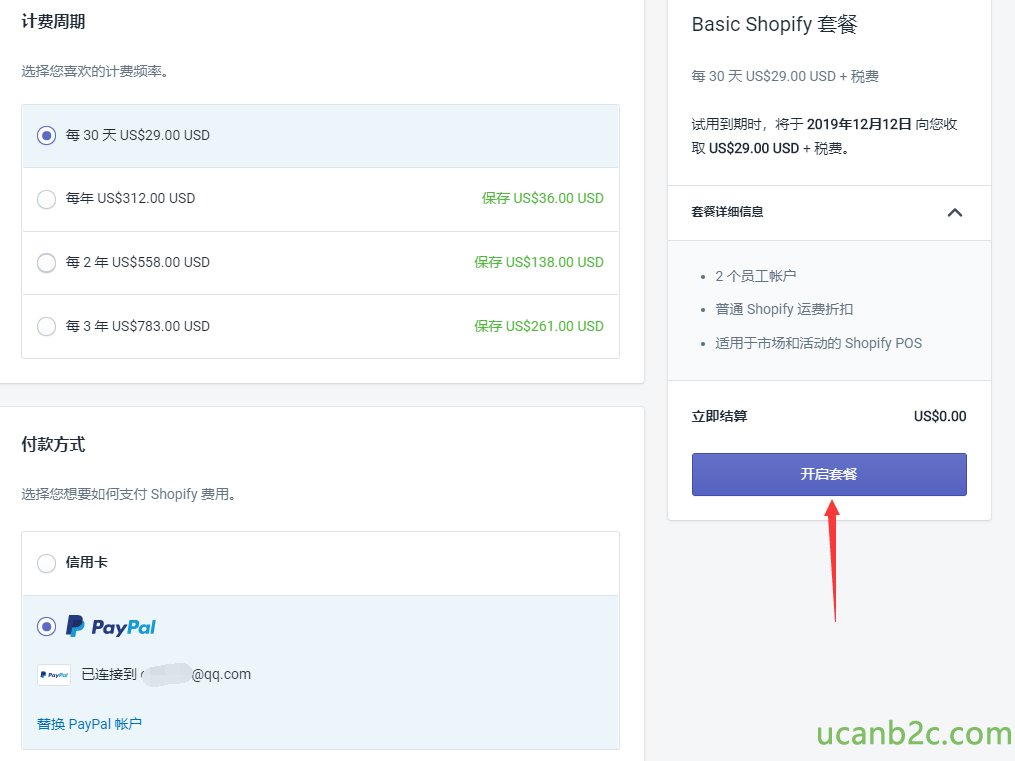The image size is (1015, 761).
Task: Click the 保存 US$36.00 USD savings text
Action: (542, 198)
